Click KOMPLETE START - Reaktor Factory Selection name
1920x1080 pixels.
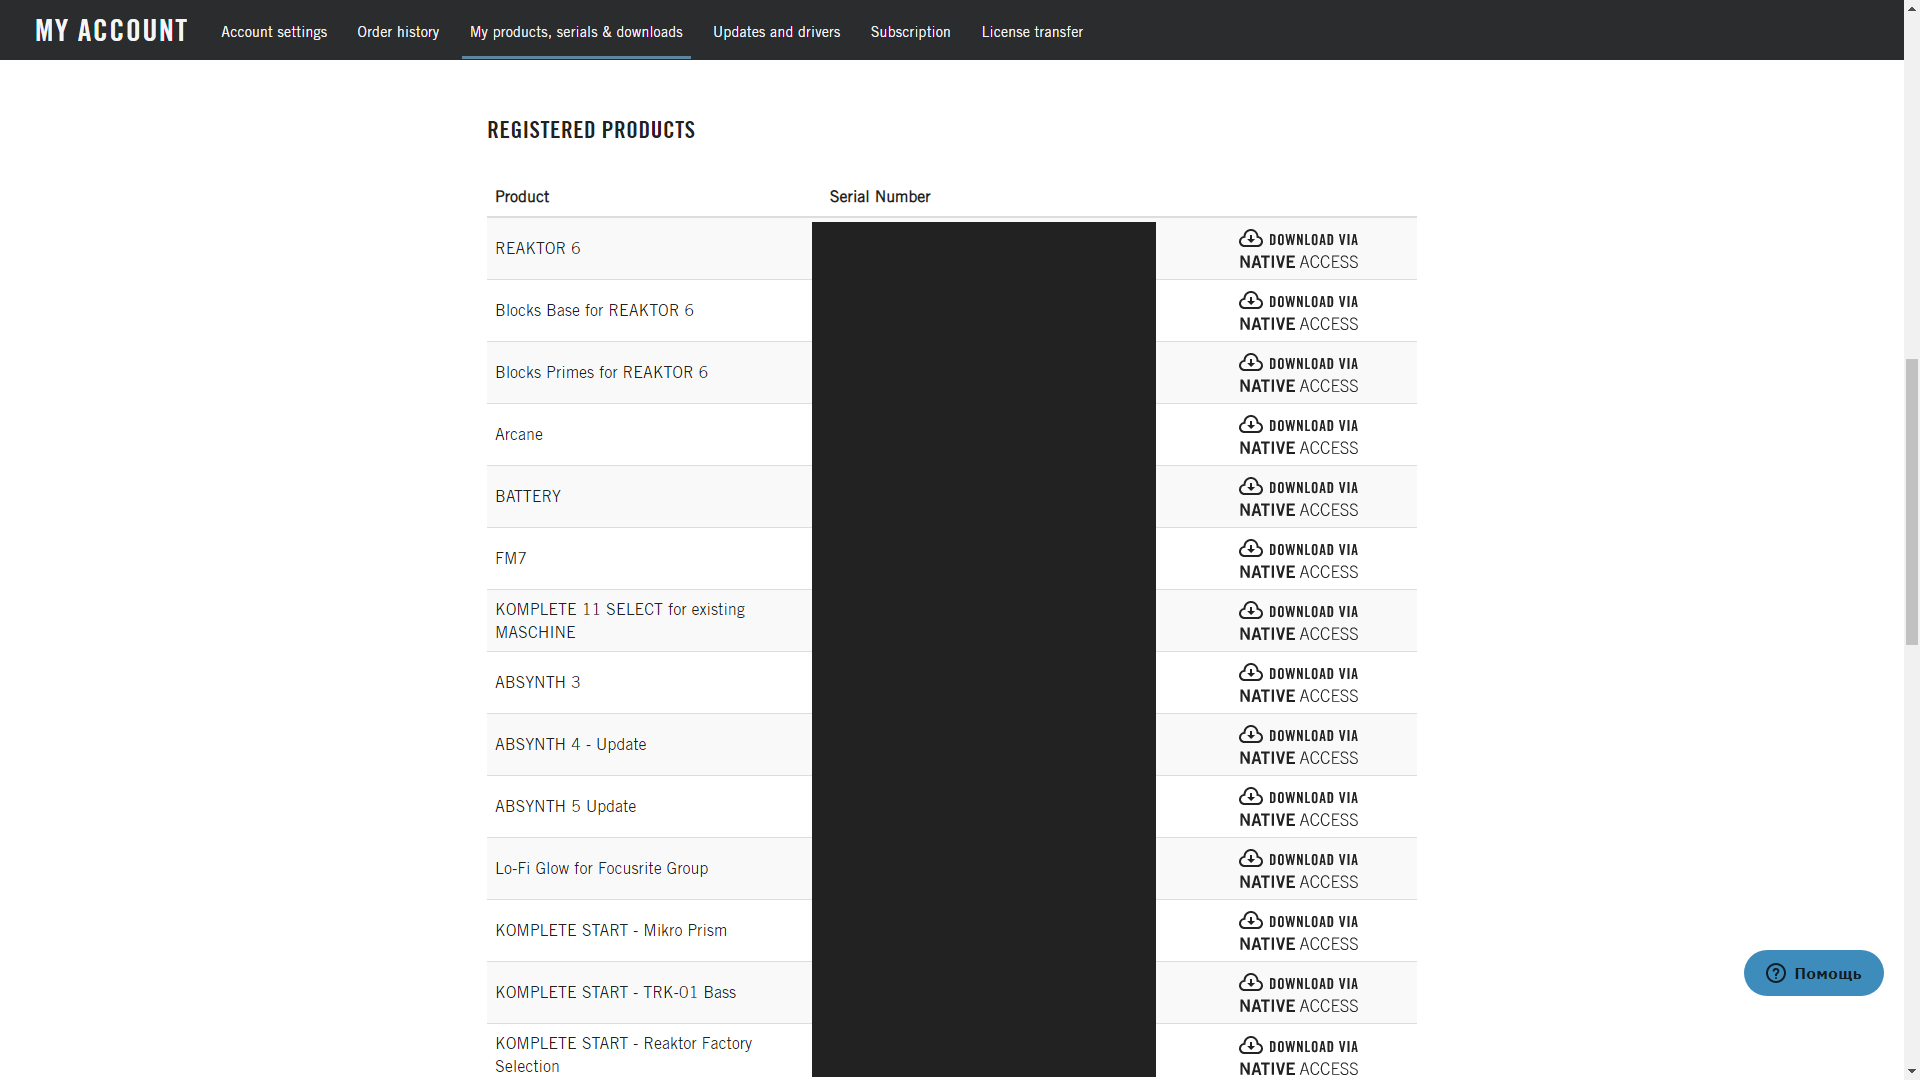pos(624,1054)
